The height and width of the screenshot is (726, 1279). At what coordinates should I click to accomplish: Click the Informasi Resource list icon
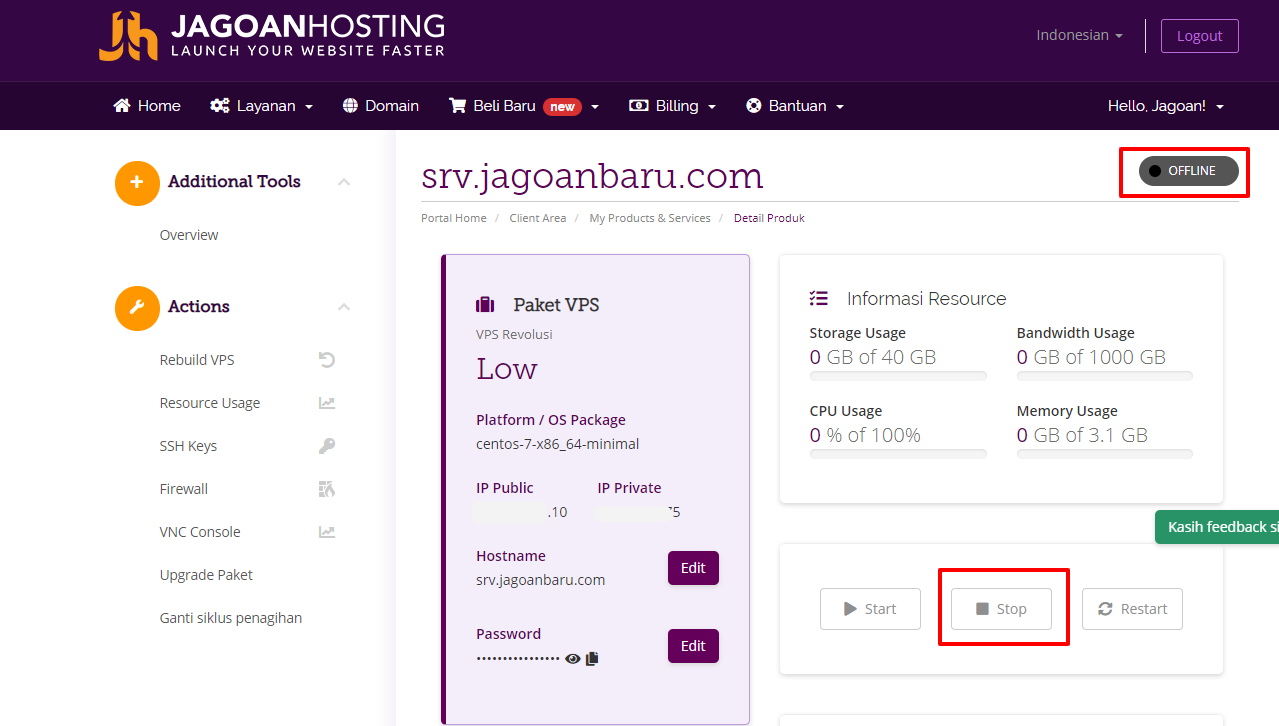(819, 298)
